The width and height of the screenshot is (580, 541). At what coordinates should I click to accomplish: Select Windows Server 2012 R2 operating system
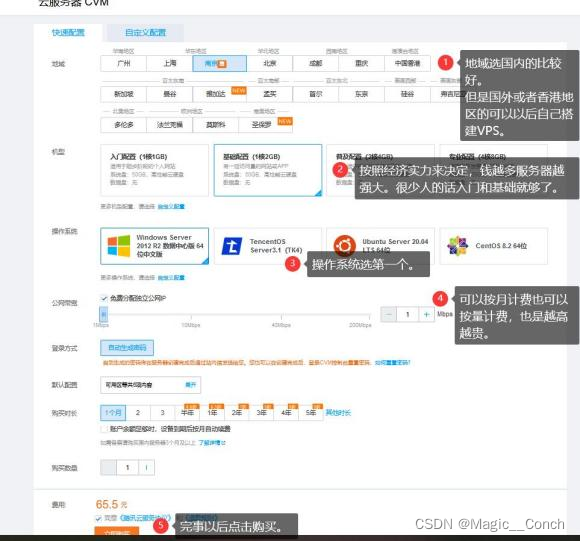tap(155, 246)
